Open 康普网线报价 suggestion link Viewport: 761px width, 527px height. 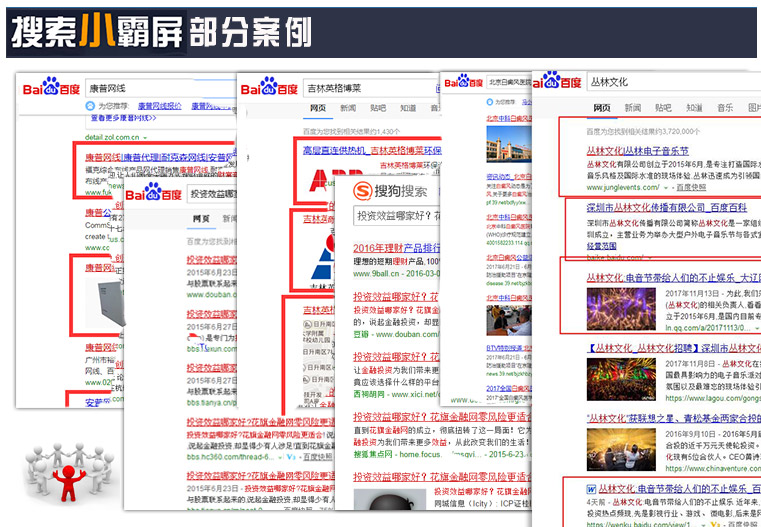tap(160, 106)
